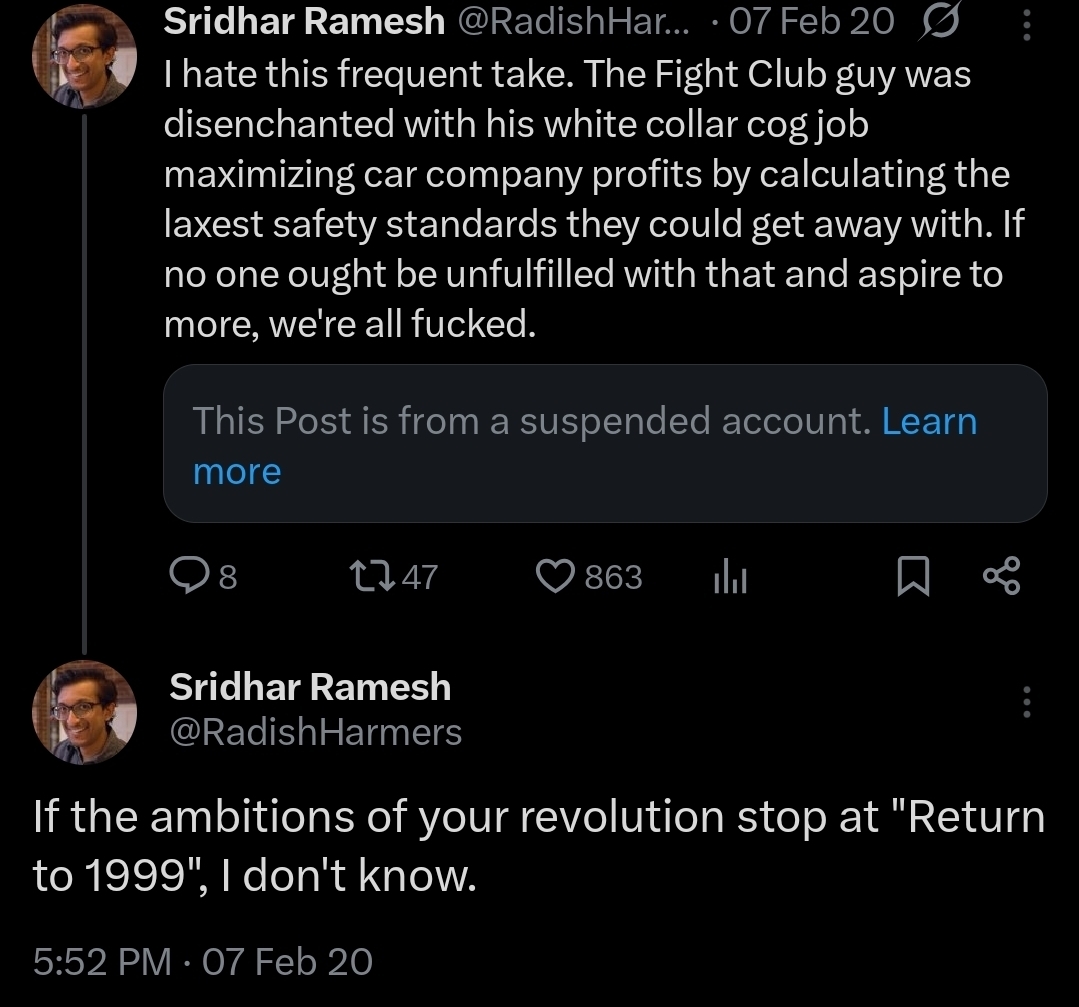Screen dimensions: 1079x1007
Task: Click the Sridhar Ramesh name above @RadishHarmers
Action: click(x=310, y=687)
